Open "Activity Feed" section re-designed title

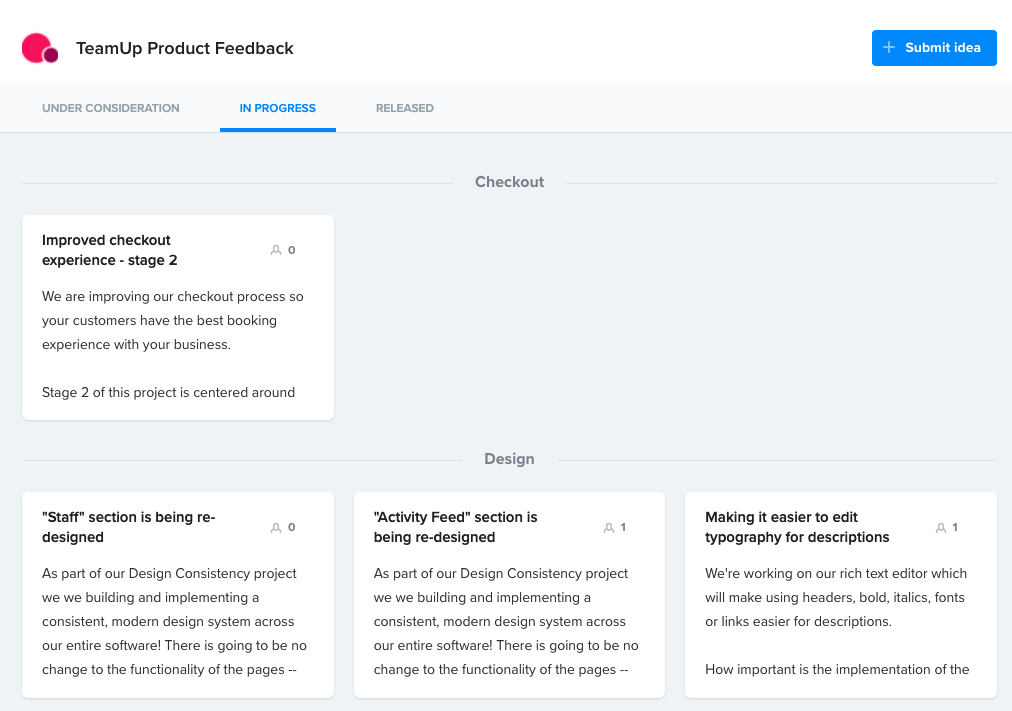click(455, 527)
